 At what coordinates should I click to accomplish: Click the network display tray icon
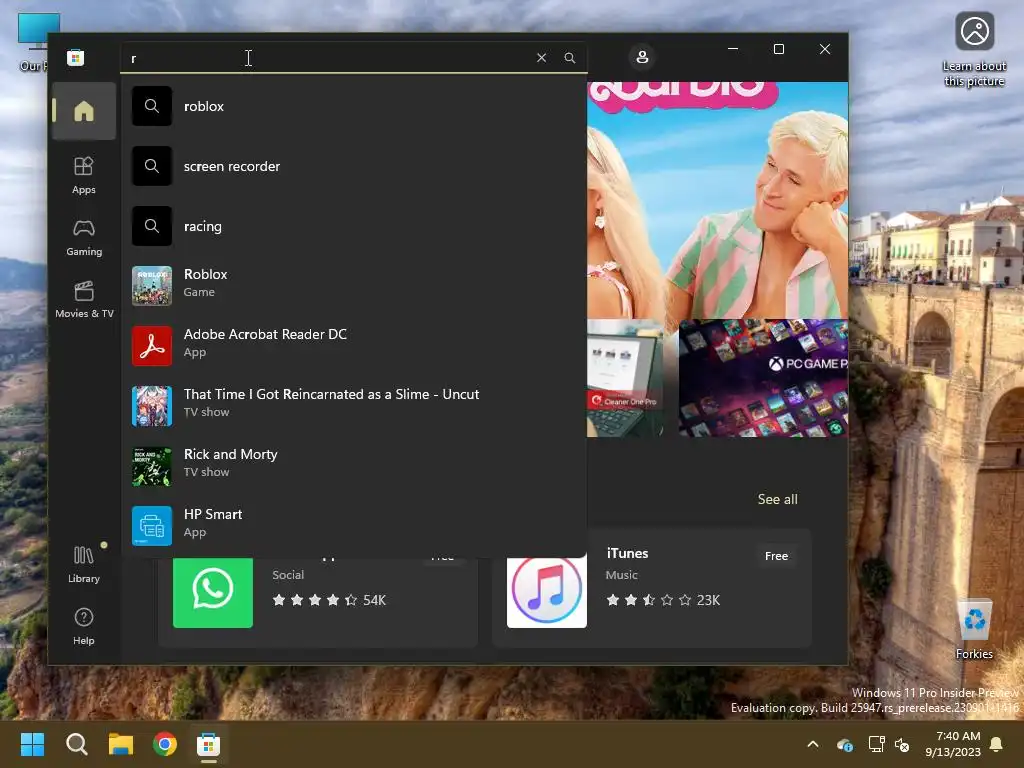pos(876,744)
